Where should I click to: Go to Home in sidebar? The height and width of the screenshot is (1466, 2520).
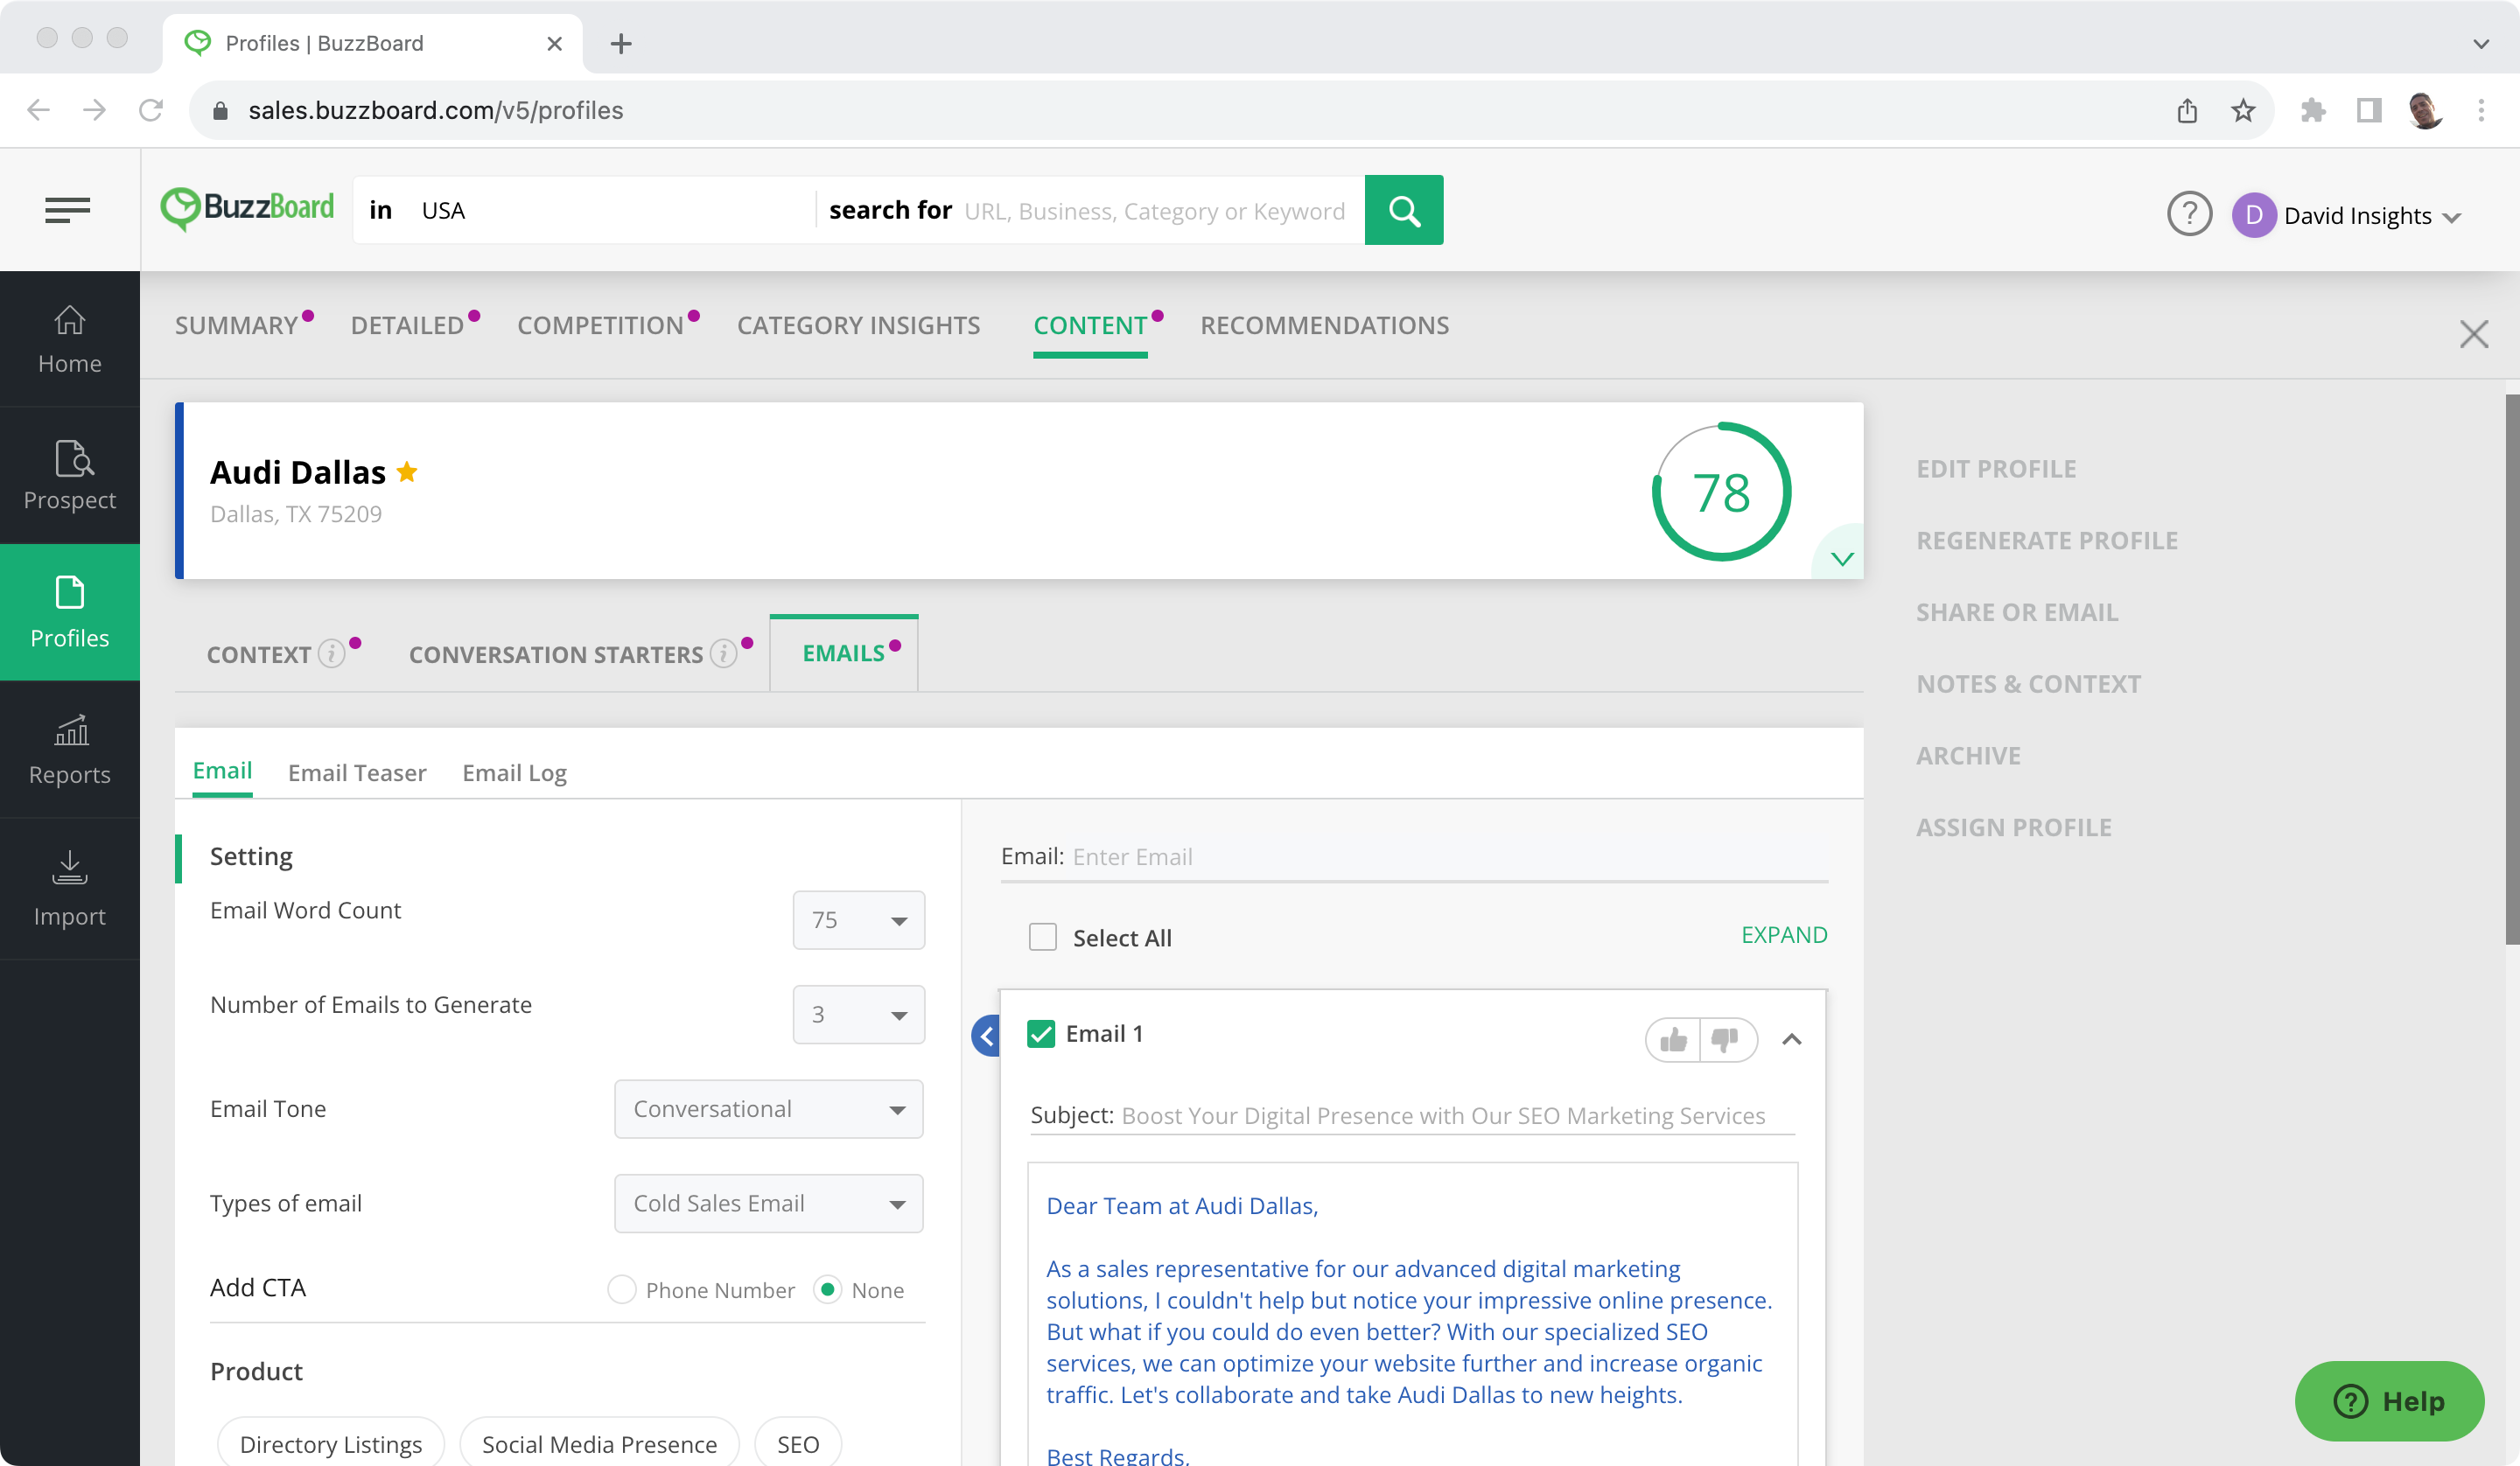(70, 339)
